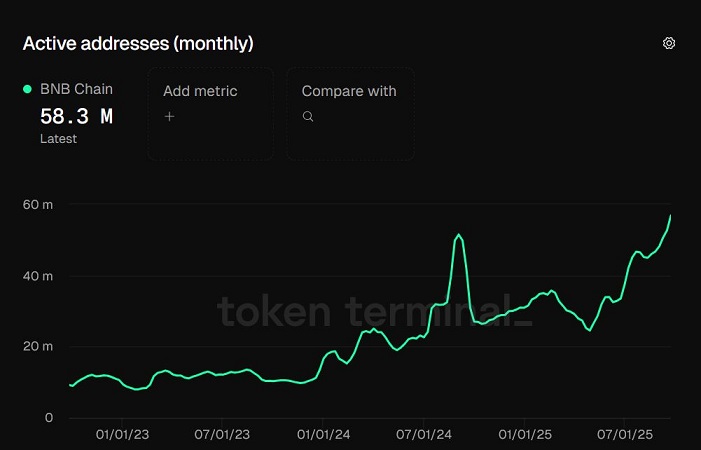Click the token terminal watermark
The width and height of the screenshot is (701, 450).
point(375,312)
